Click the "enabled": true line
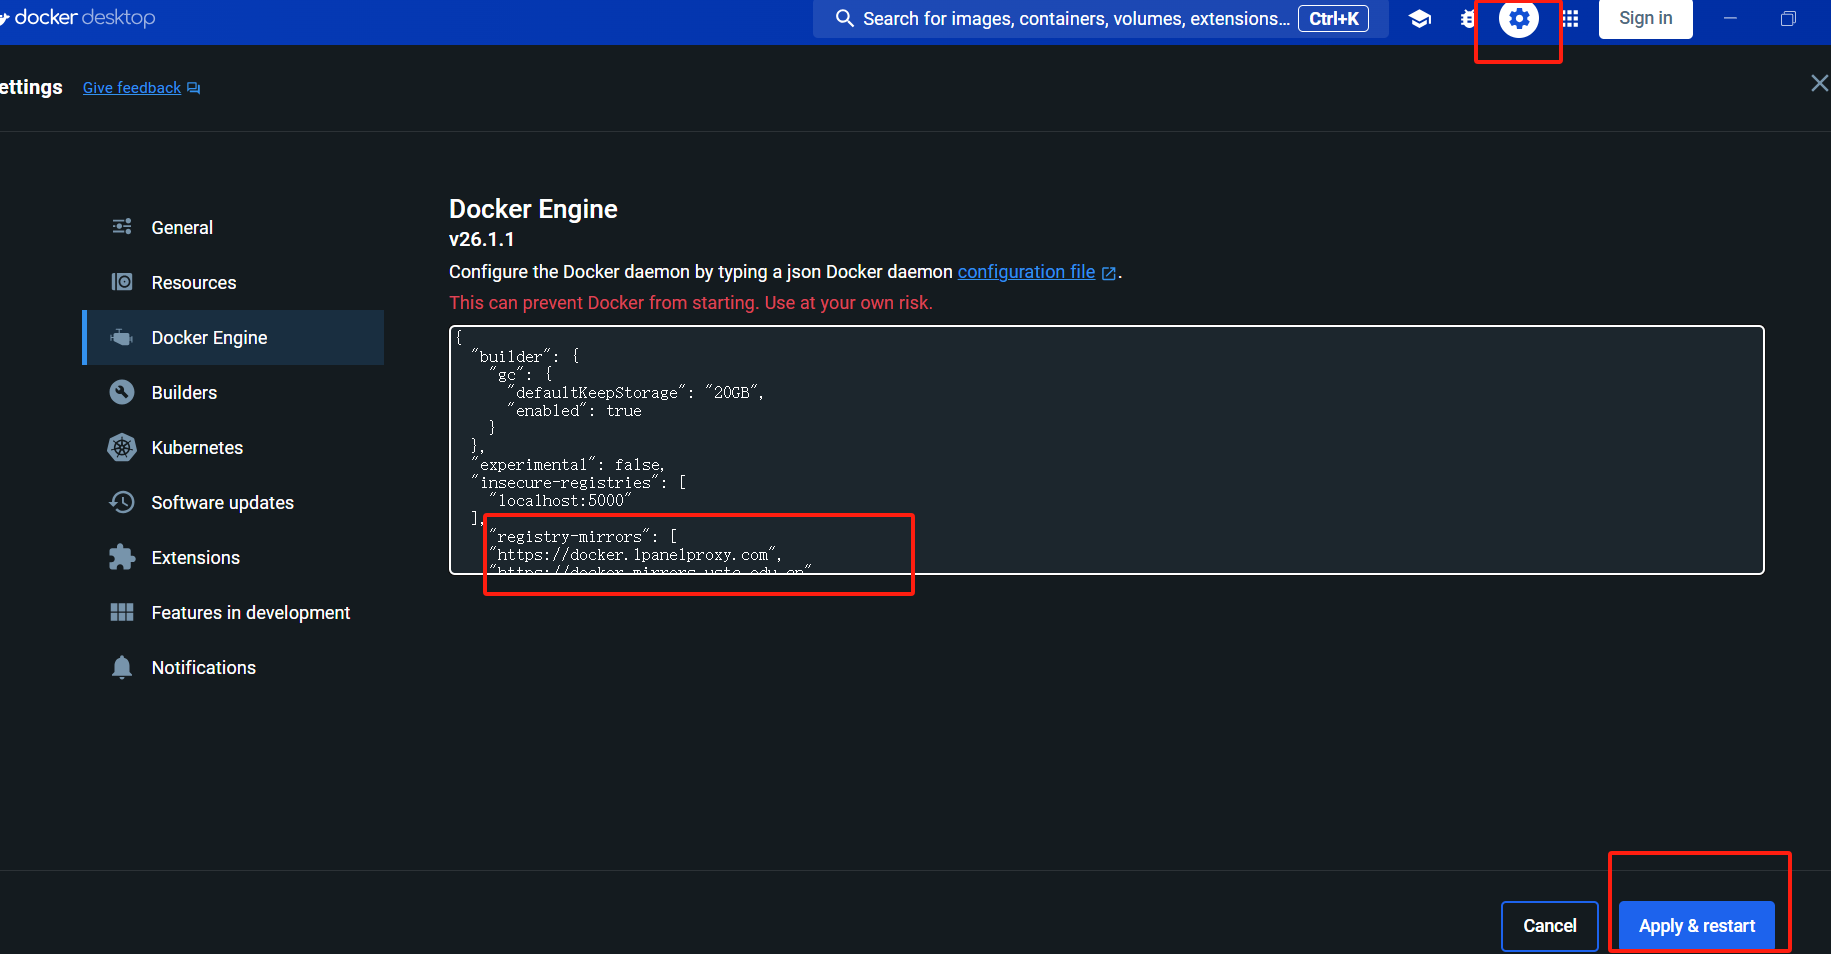Image resolution: width=1831 pixels, height=954 pixels. [575, 411]
